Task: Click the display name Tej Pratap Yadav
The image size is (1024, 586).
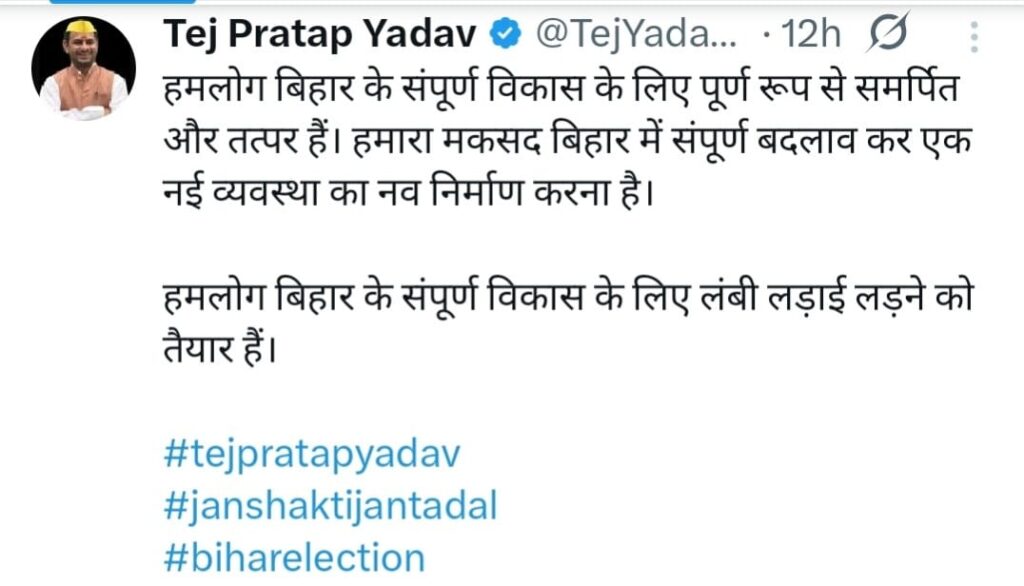Action: pyautogui.click(x=320, y=37)
